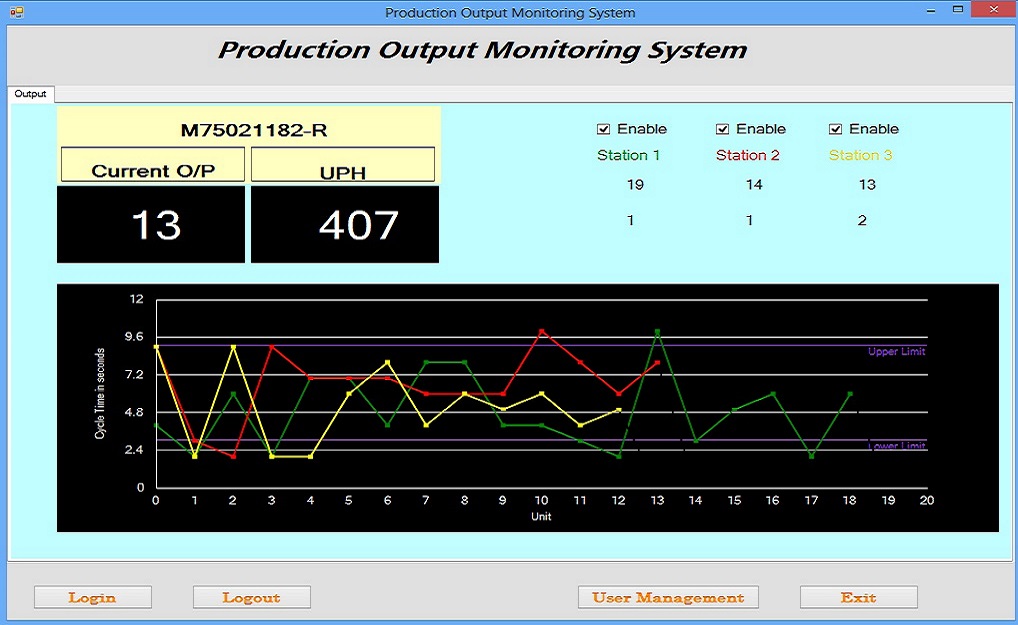
Task: Click the UPH header box
Action: coord(342,166)
